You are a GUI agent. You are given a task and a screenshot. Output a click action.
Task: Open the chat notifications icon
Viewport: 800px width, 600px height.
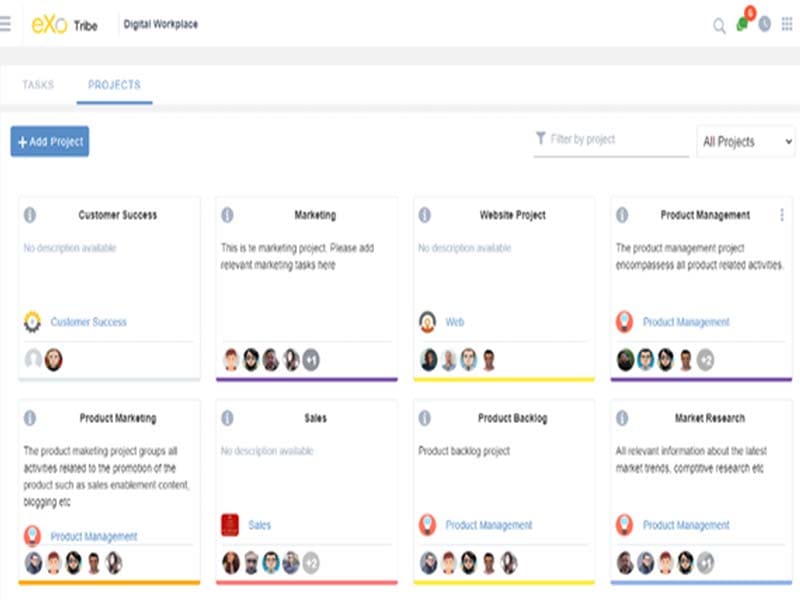click(742, 24)
